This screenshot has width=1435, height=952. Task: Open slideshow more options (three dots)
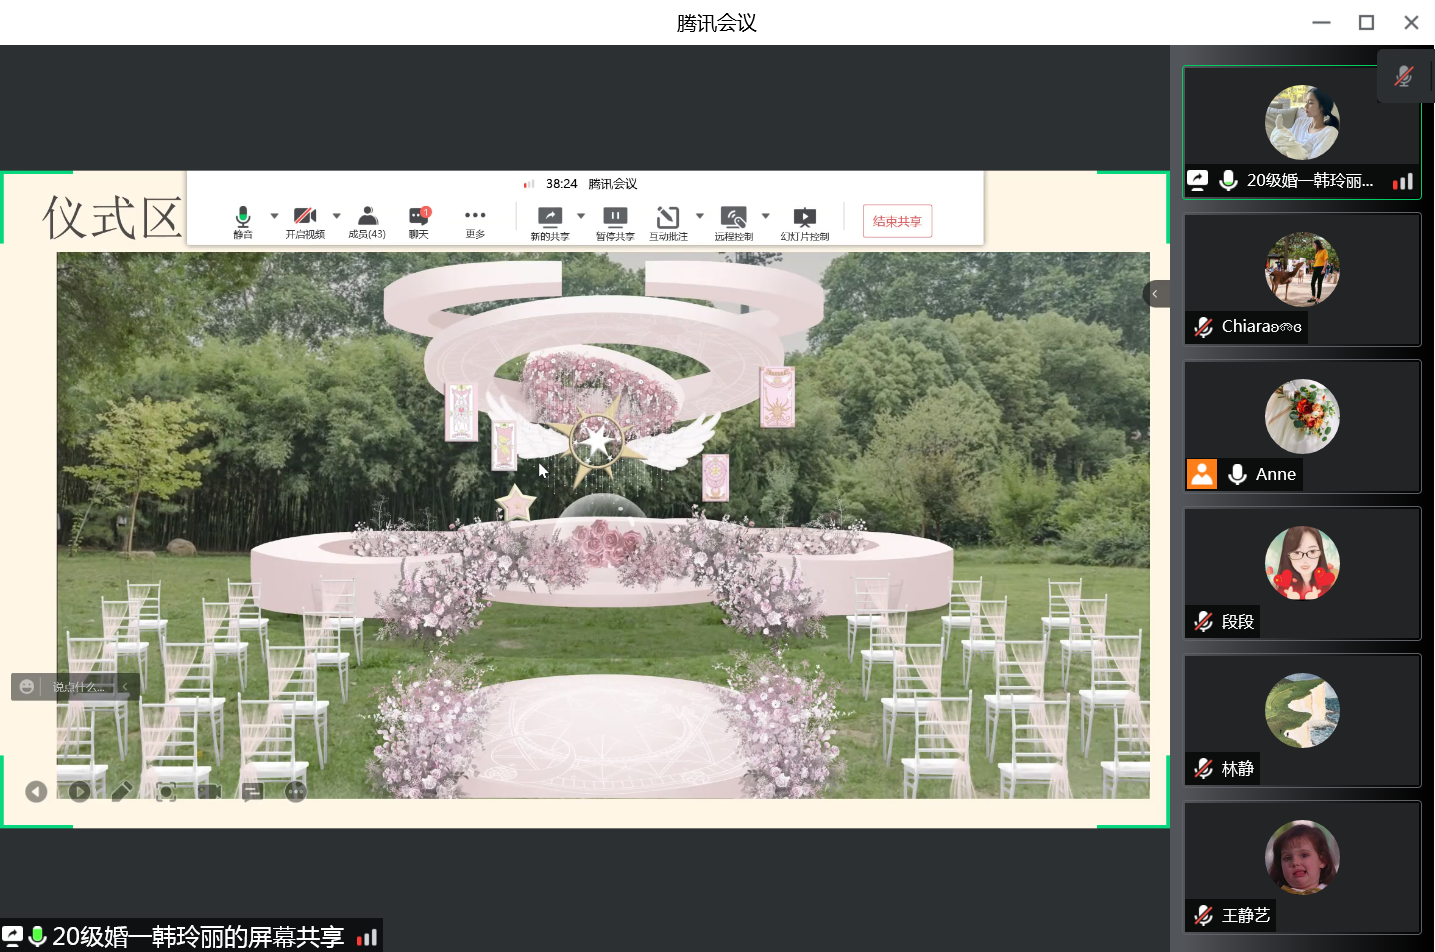296,792
